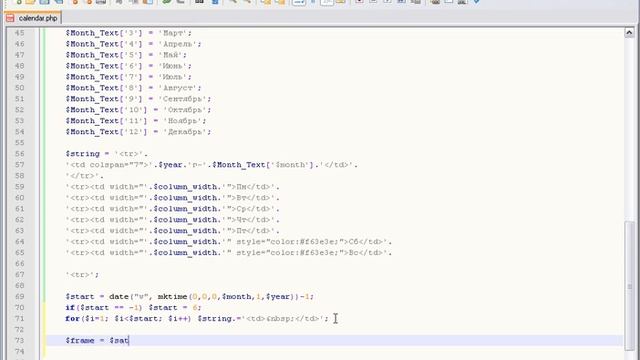Place cursor in $Month_Text['12'] line

(138, 132)
